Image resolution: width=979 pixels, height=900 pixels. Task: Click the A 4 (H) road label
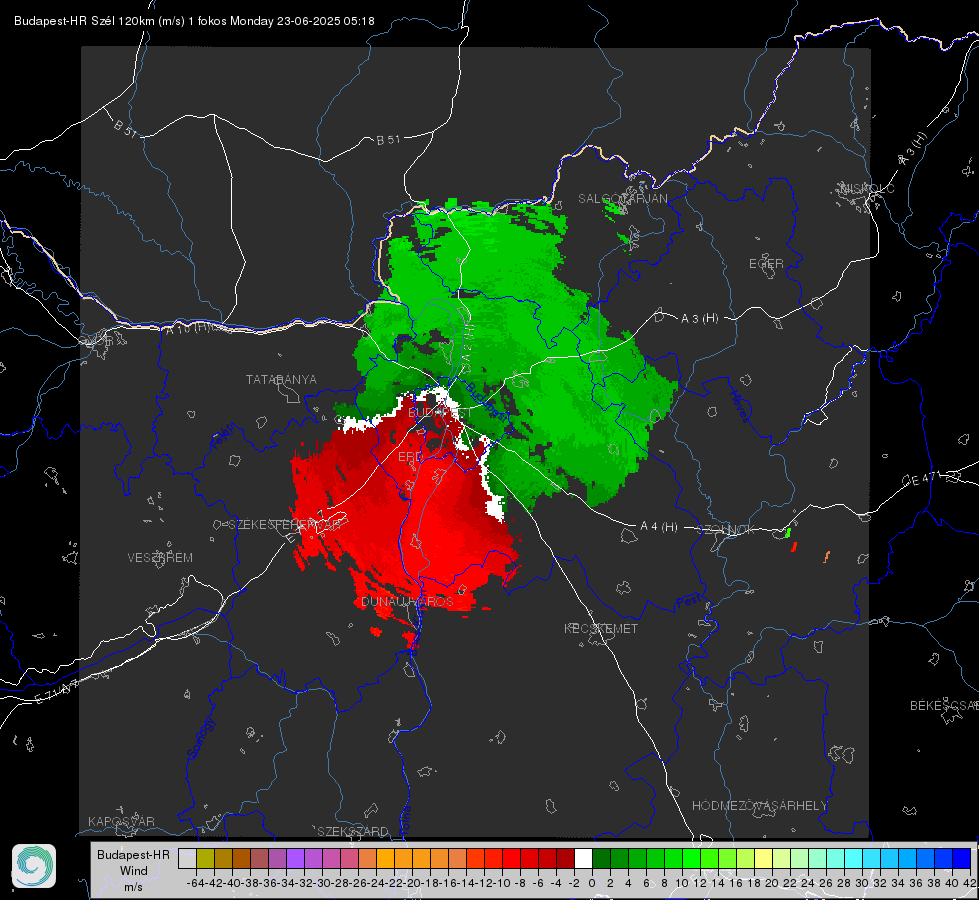tap(659, 527)
